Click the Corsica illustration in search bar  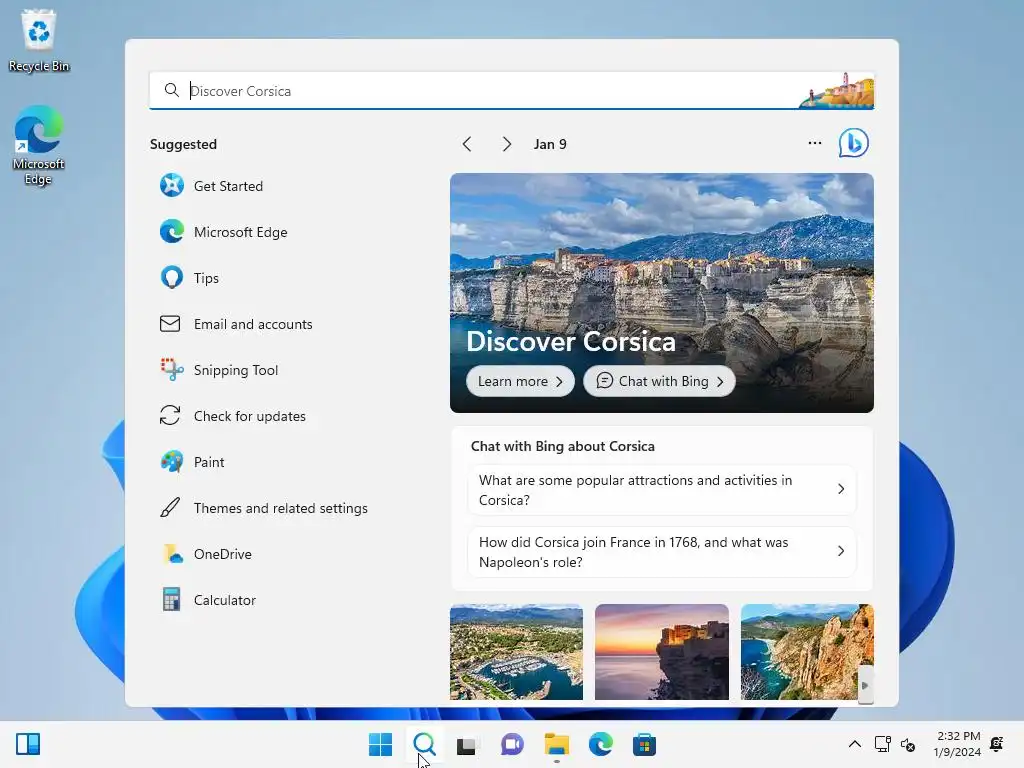click(837, 90)
